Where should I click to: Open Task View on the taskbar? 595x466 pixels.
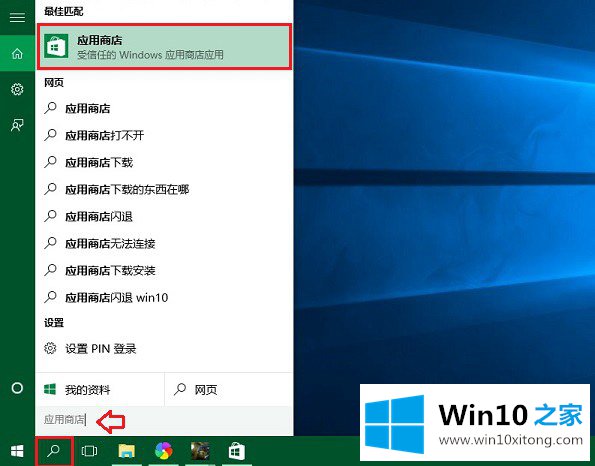click(x=89, y=451)
